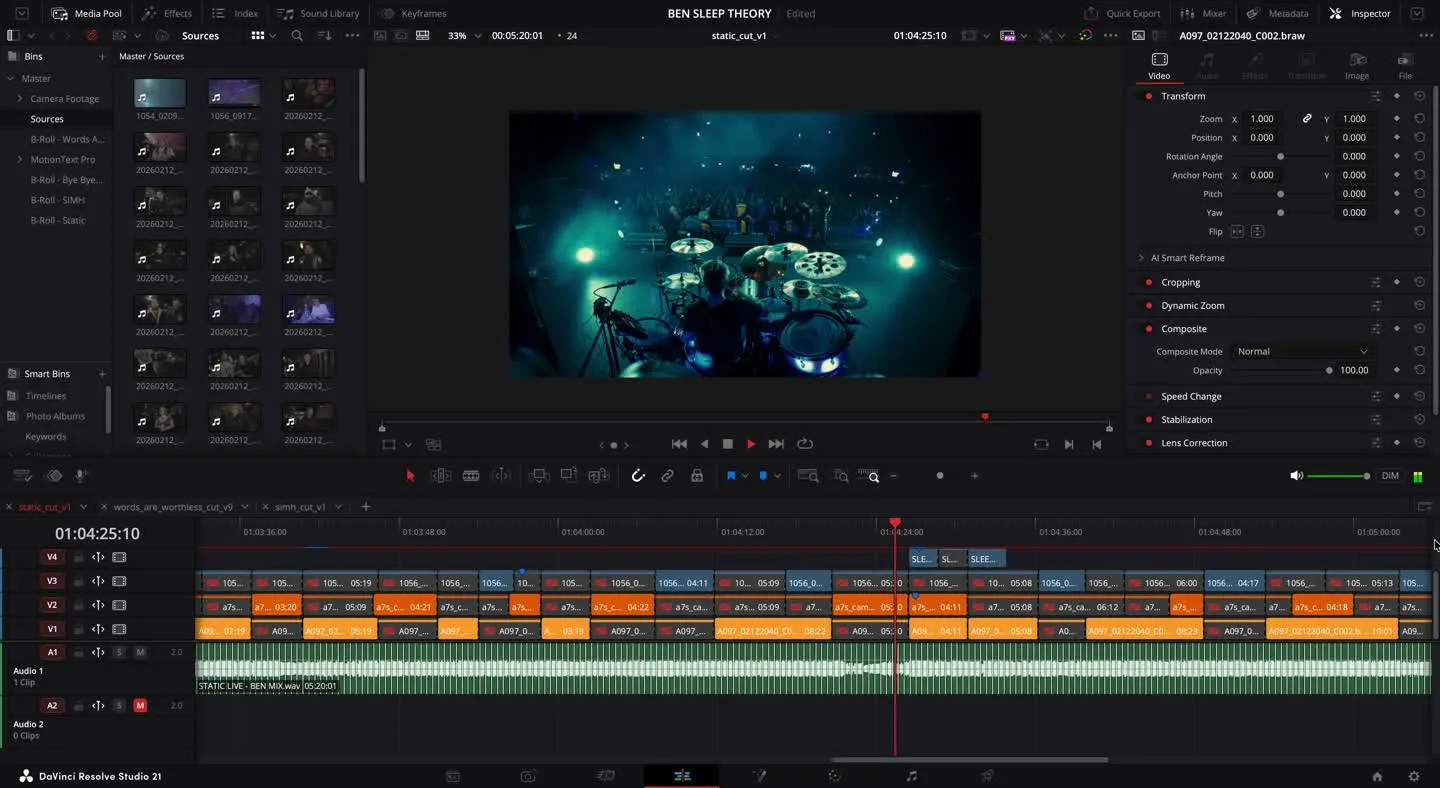Image resolution: width=1440 pixels, height=788 pixels.
Task: Mute audio with the speaker icon
Action: (1297, 476)
